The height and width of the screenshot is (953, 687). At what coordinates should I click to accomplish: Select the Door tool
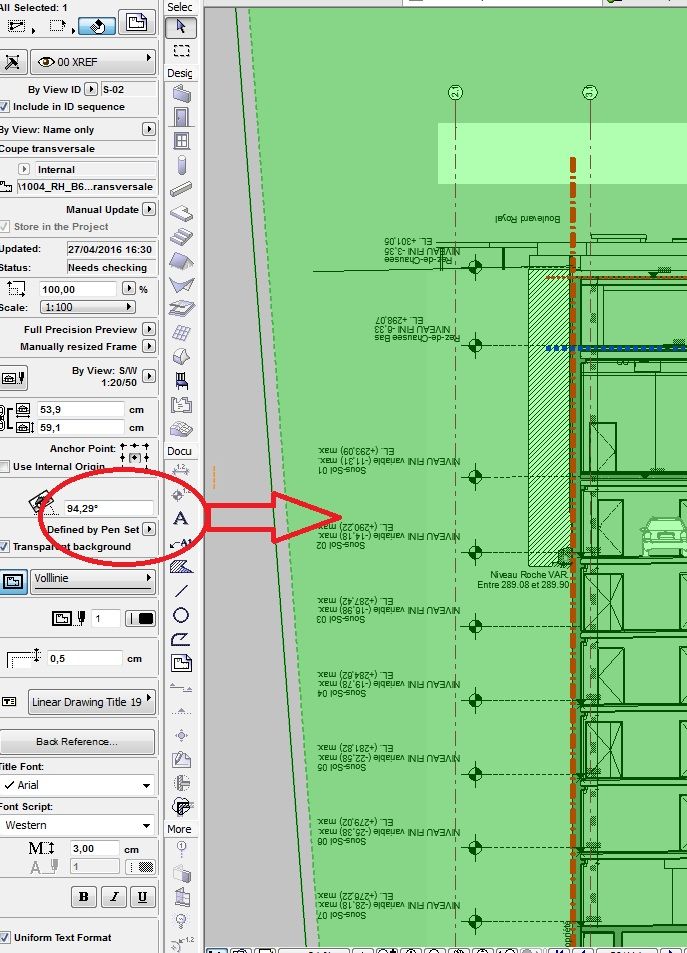[x=181, y=117]
